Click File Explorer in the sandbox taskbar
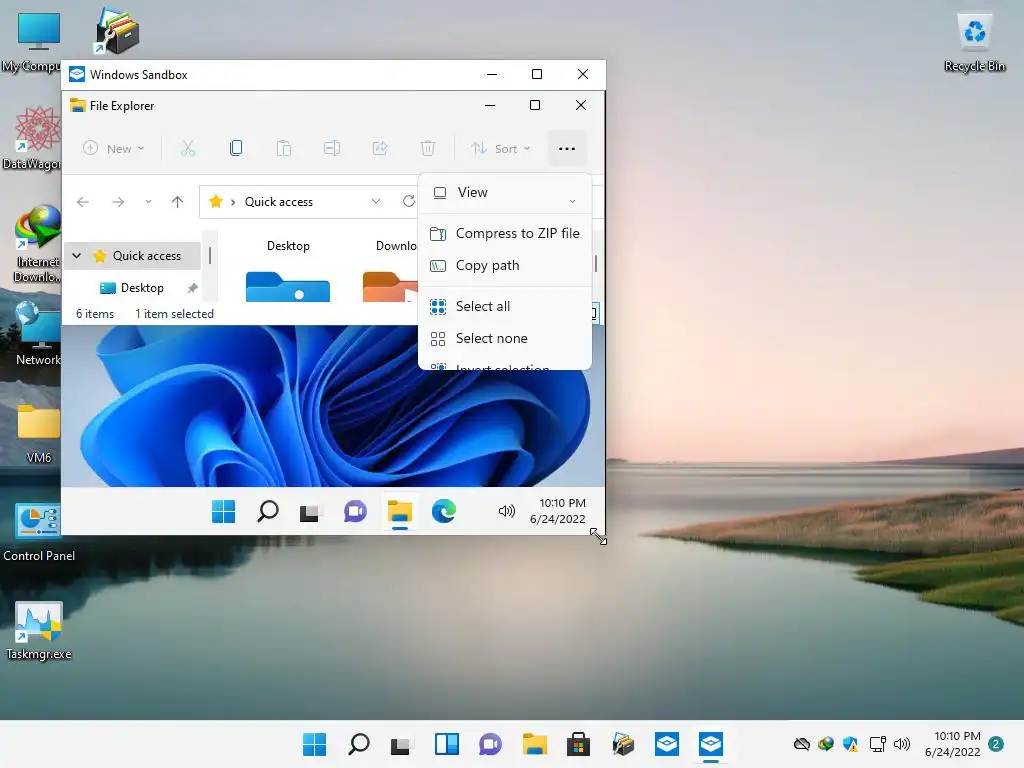 pyautogui.click(x=400, y=512)
